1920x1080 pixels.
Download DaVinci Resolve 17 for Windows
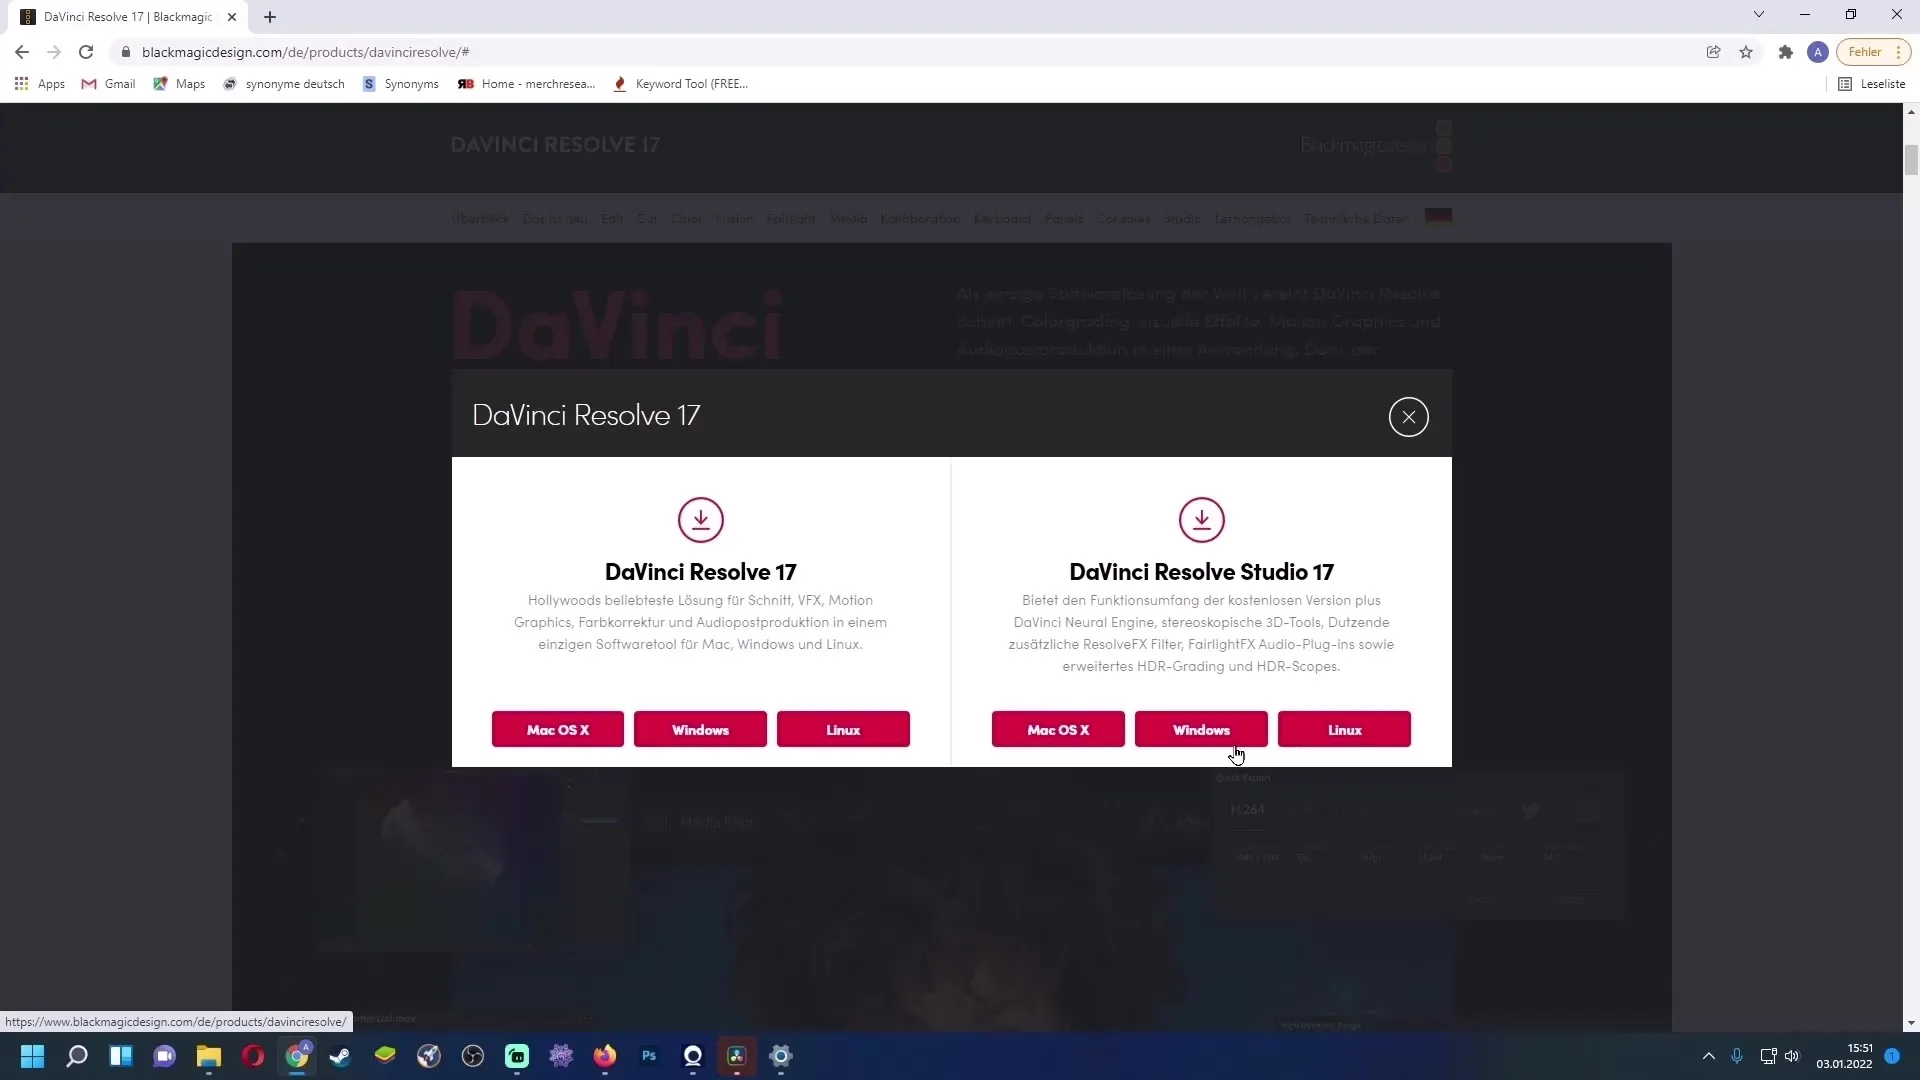[x=700, y=729]
